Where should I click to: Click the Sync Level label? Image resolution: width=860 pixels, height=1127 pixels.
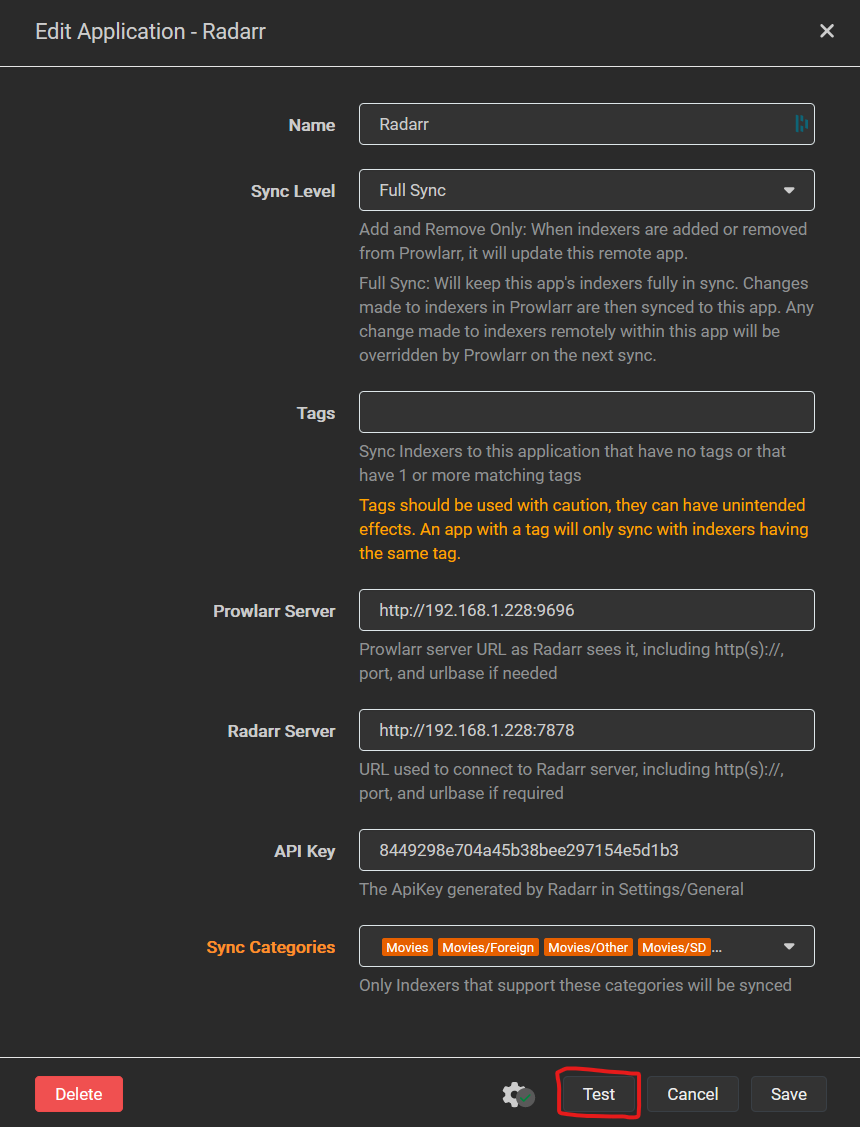click(x=293, y=191)
